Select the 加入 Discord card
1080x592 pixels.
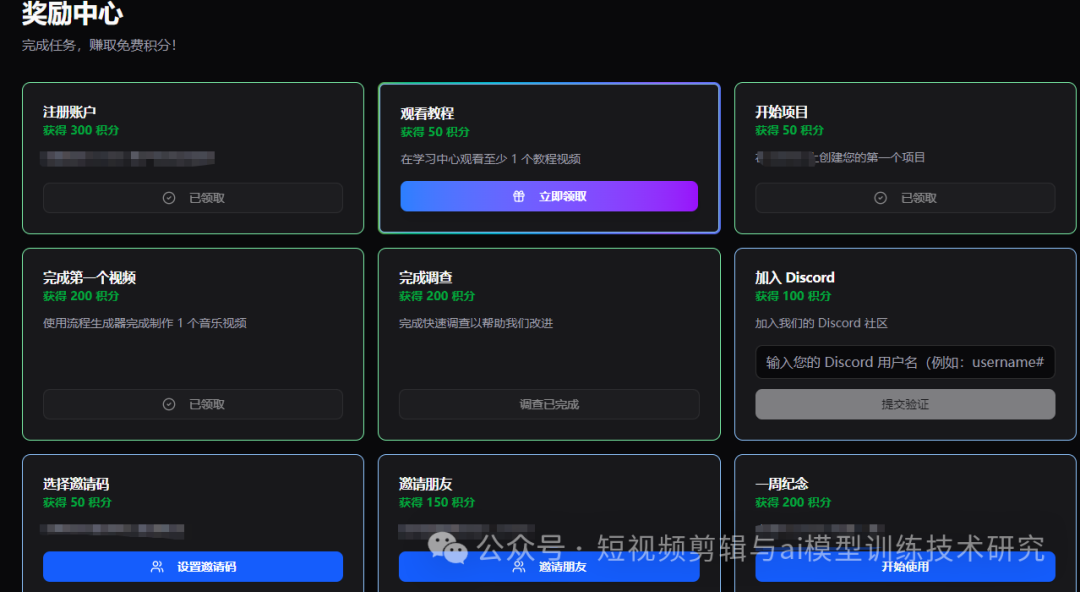[x=904, y=343]
